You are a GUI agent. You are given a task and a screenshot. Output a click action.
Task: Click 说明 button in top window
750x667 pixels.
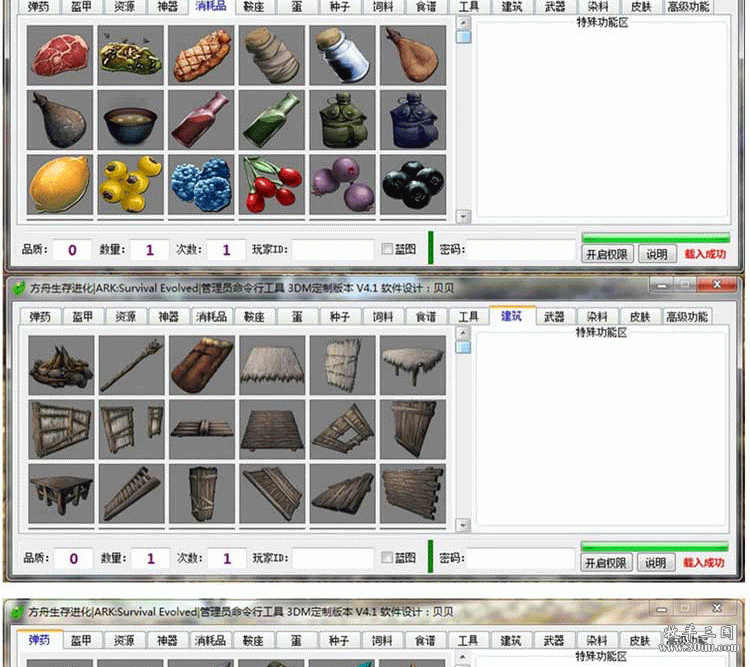[657, 254]
